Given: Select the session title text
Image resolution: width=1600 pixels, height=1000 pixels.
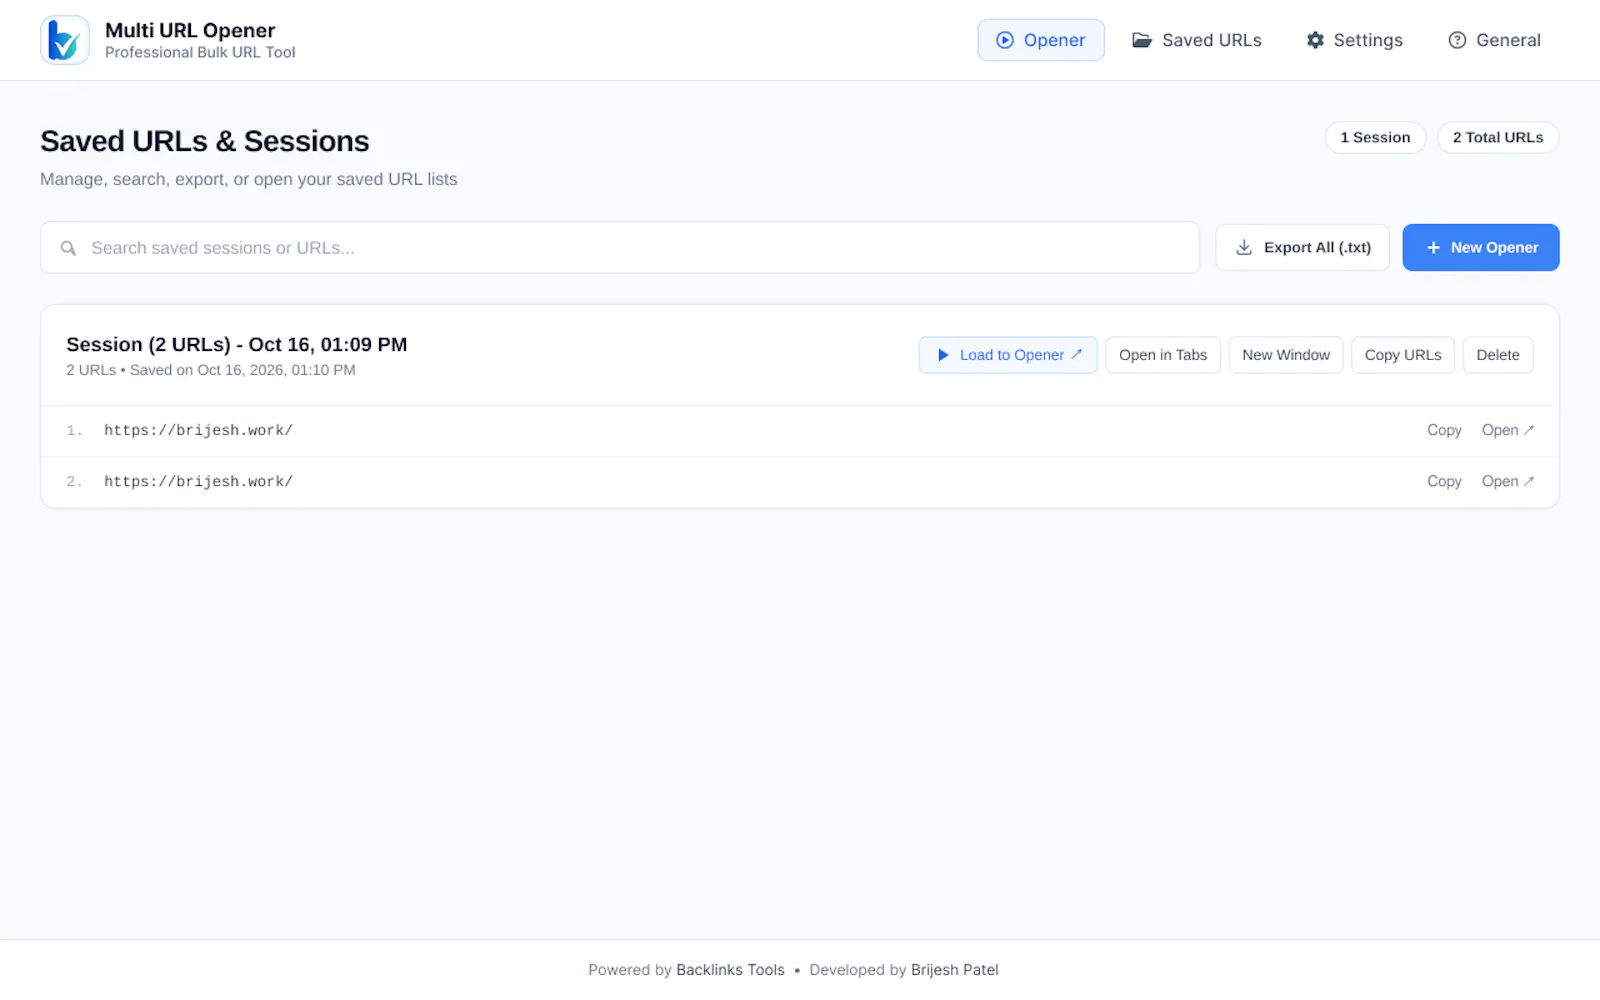Looking at the screenshot, I should pos(237,344).
